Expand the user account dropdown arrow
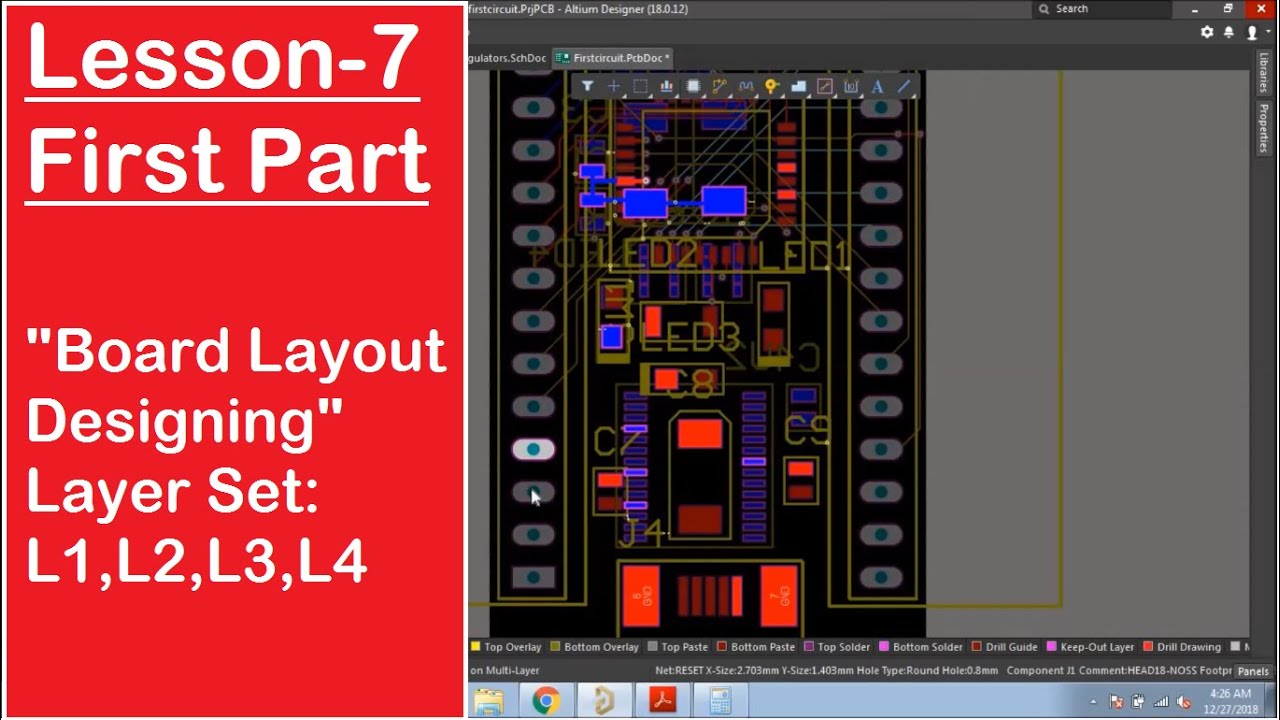Image resolution: width=1280 pixels, height=720 pixels. click(x=1268, y=32)
